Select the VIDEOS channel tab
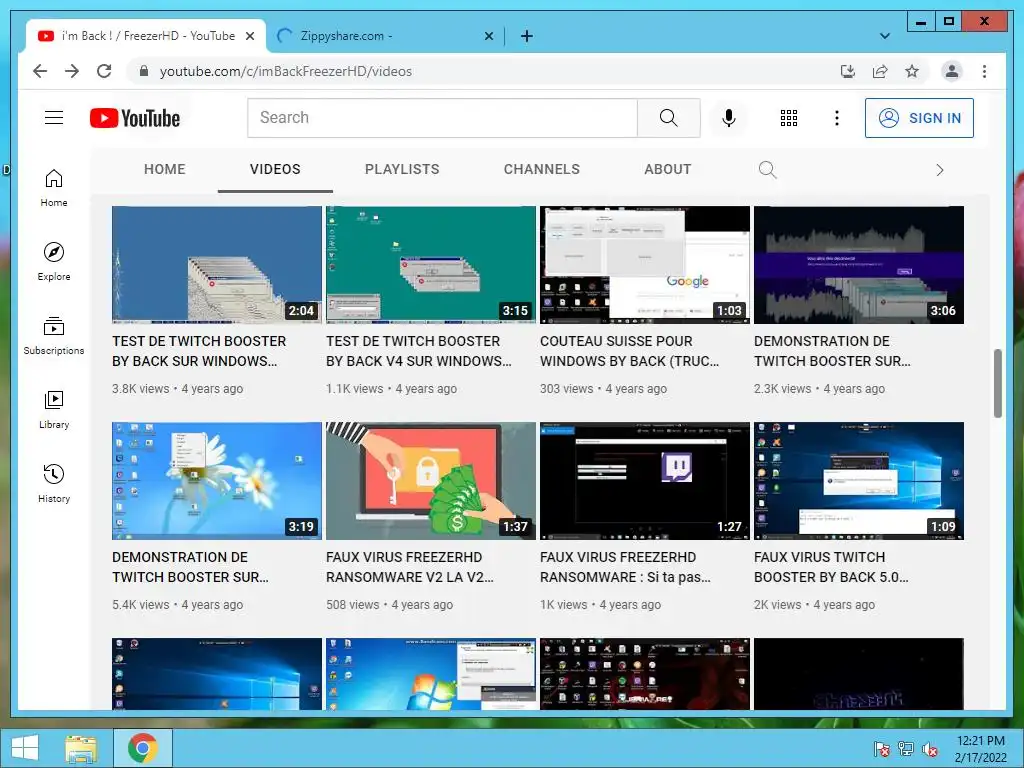This screenshot has width=1024, height=768. [x=275, y=169]
